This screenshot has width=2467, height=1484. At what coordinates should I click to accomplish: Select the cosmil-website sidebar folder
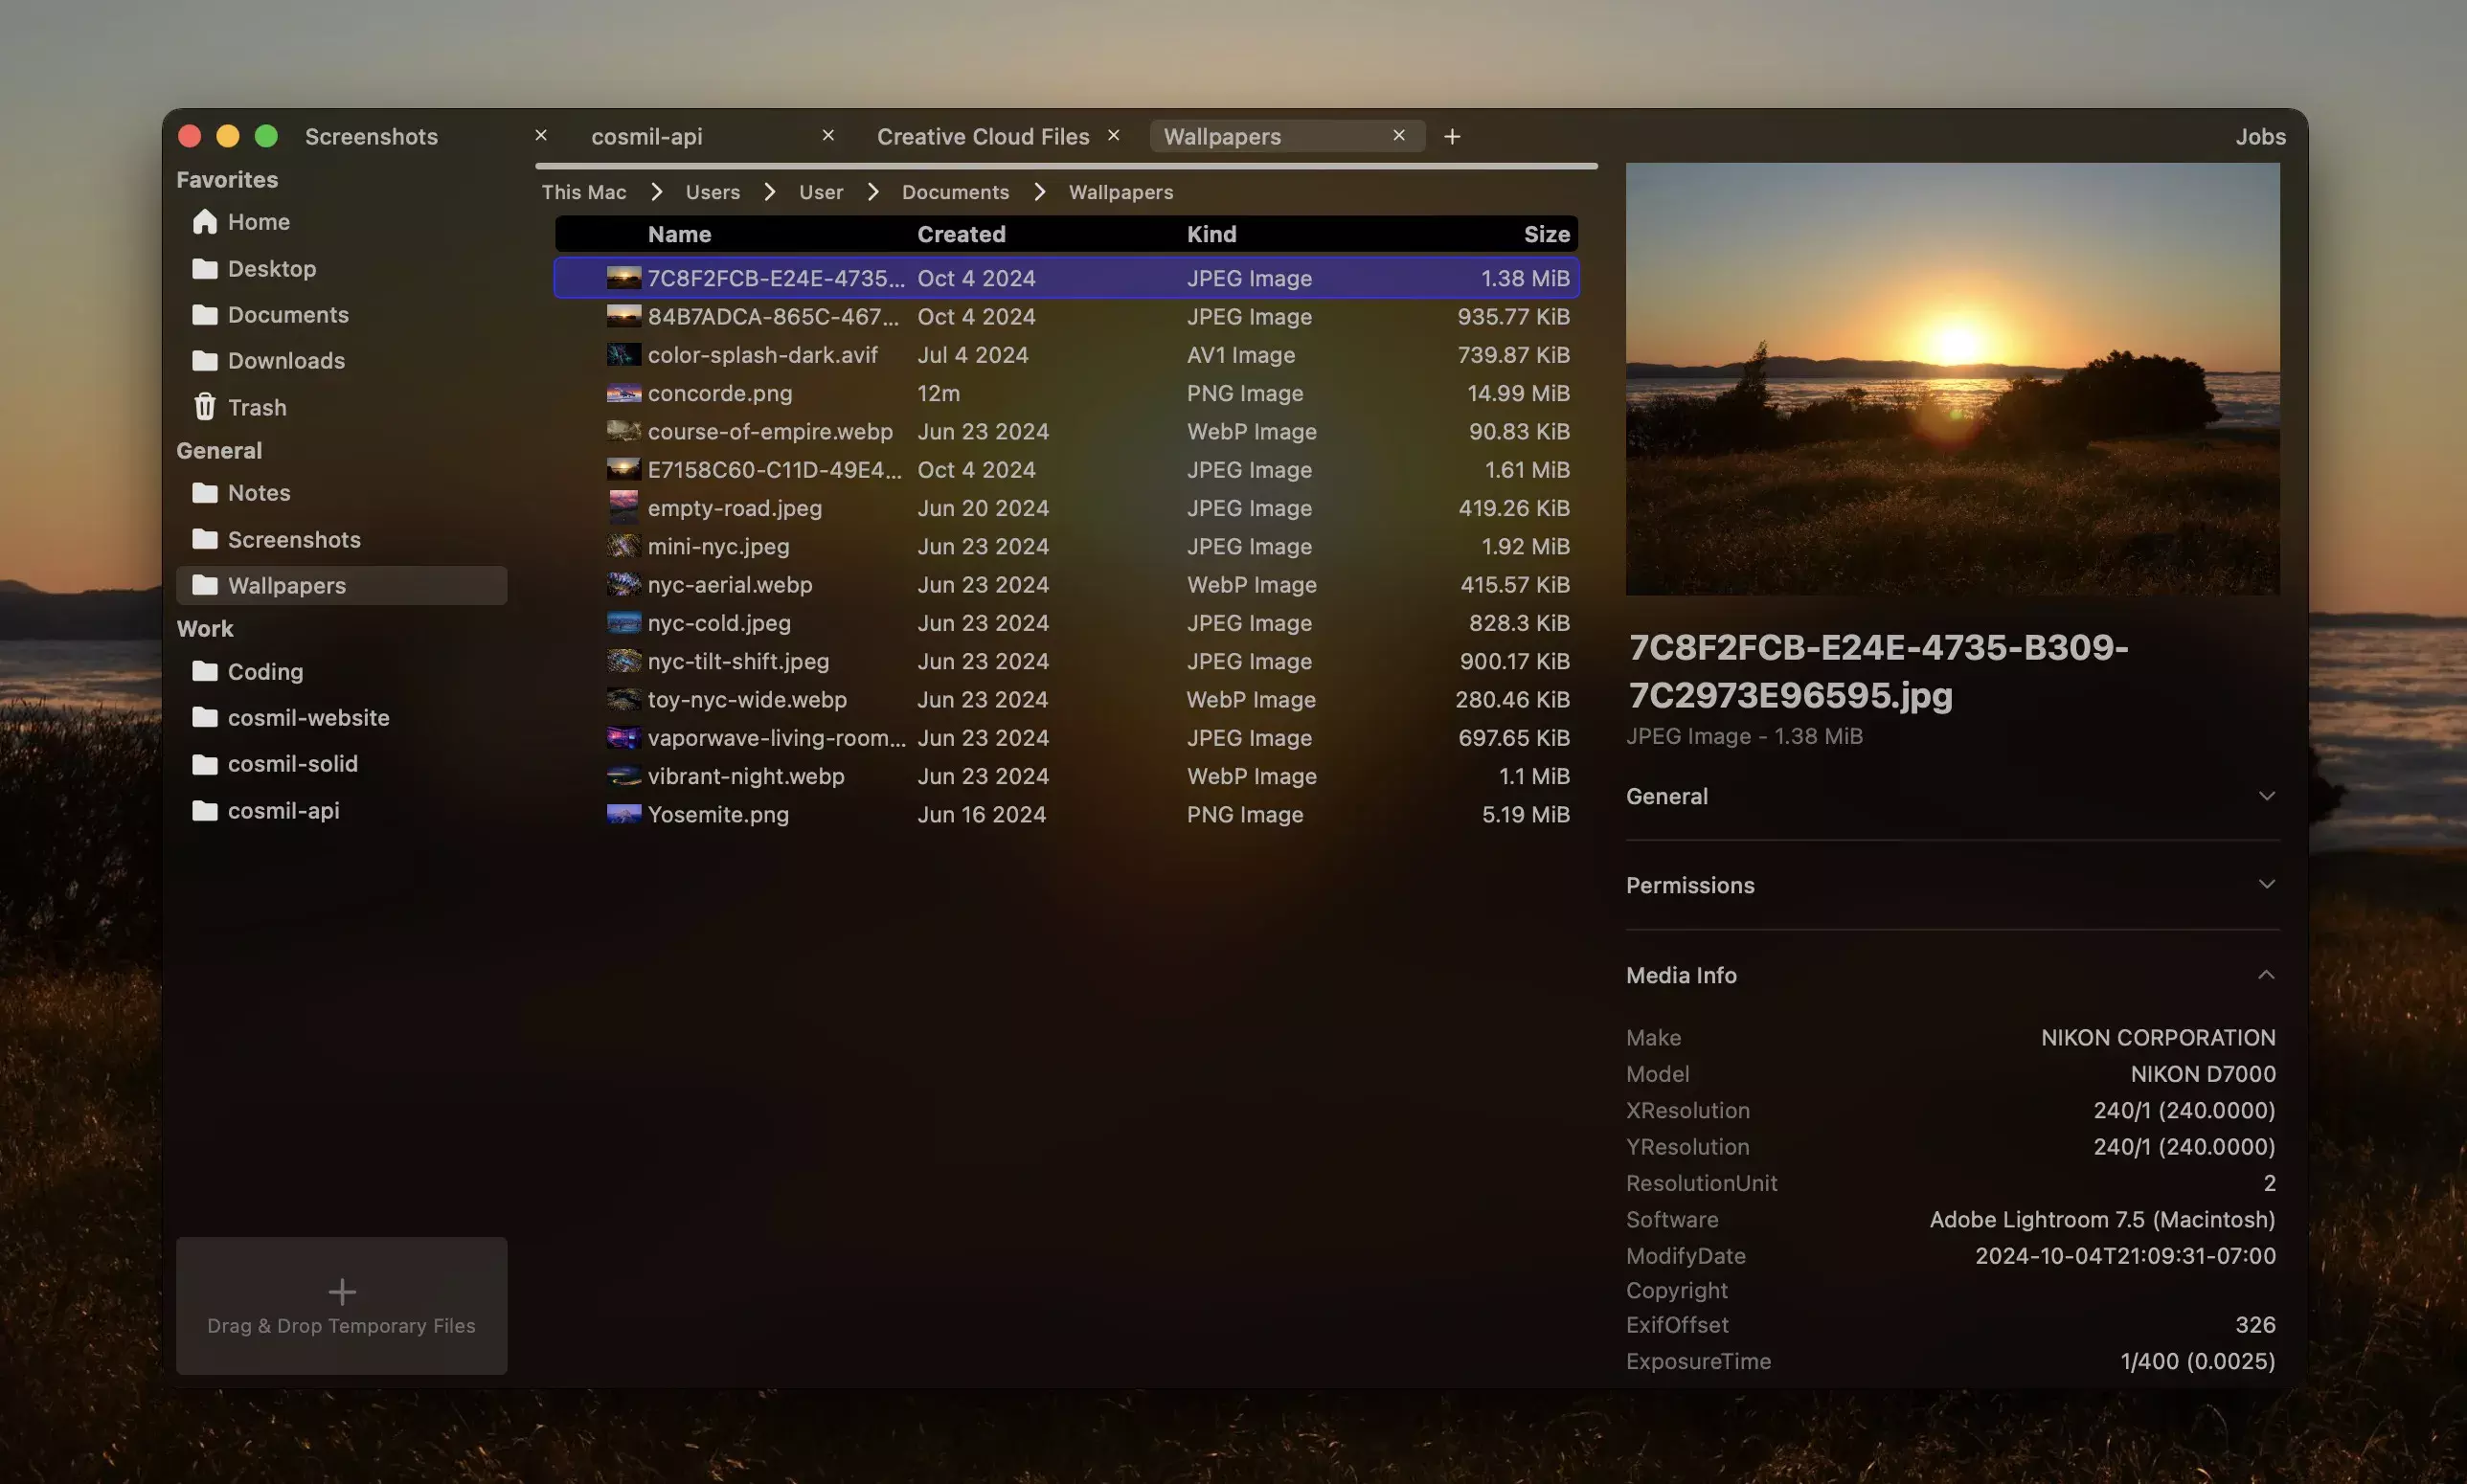click(308, 718)
